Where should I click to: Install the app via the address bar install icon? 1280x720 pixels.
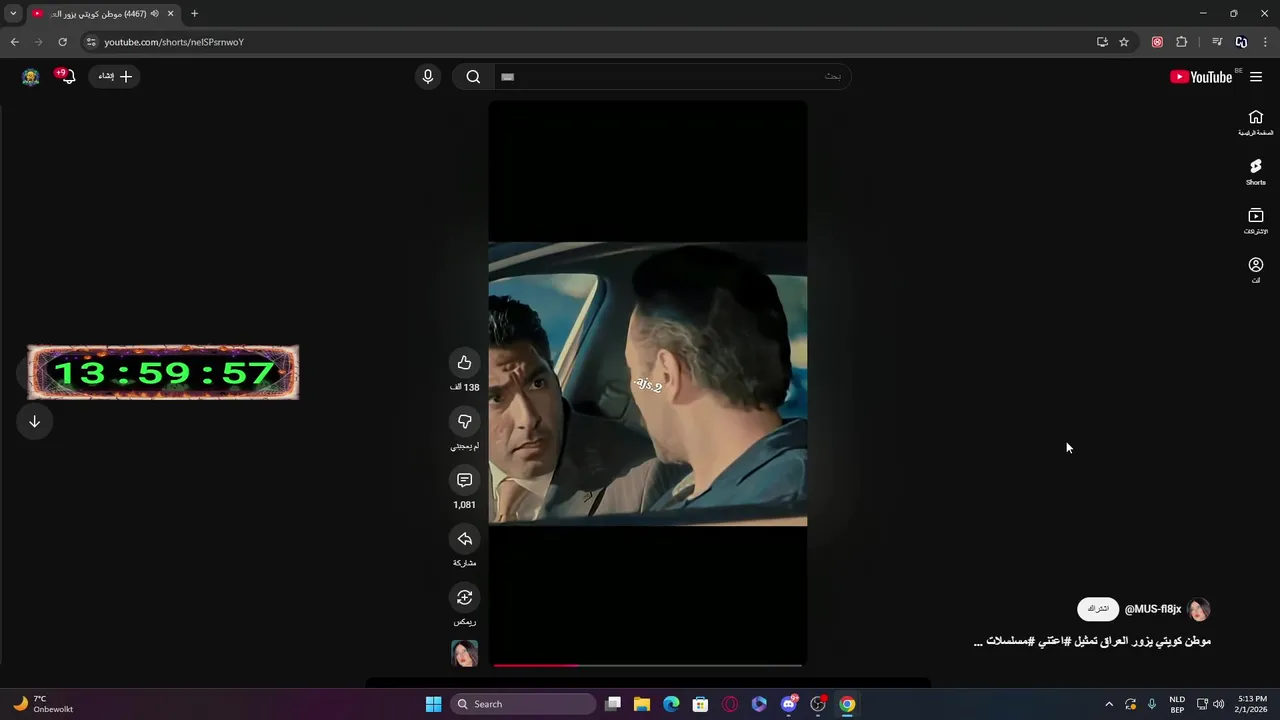tap(1102, 42)
